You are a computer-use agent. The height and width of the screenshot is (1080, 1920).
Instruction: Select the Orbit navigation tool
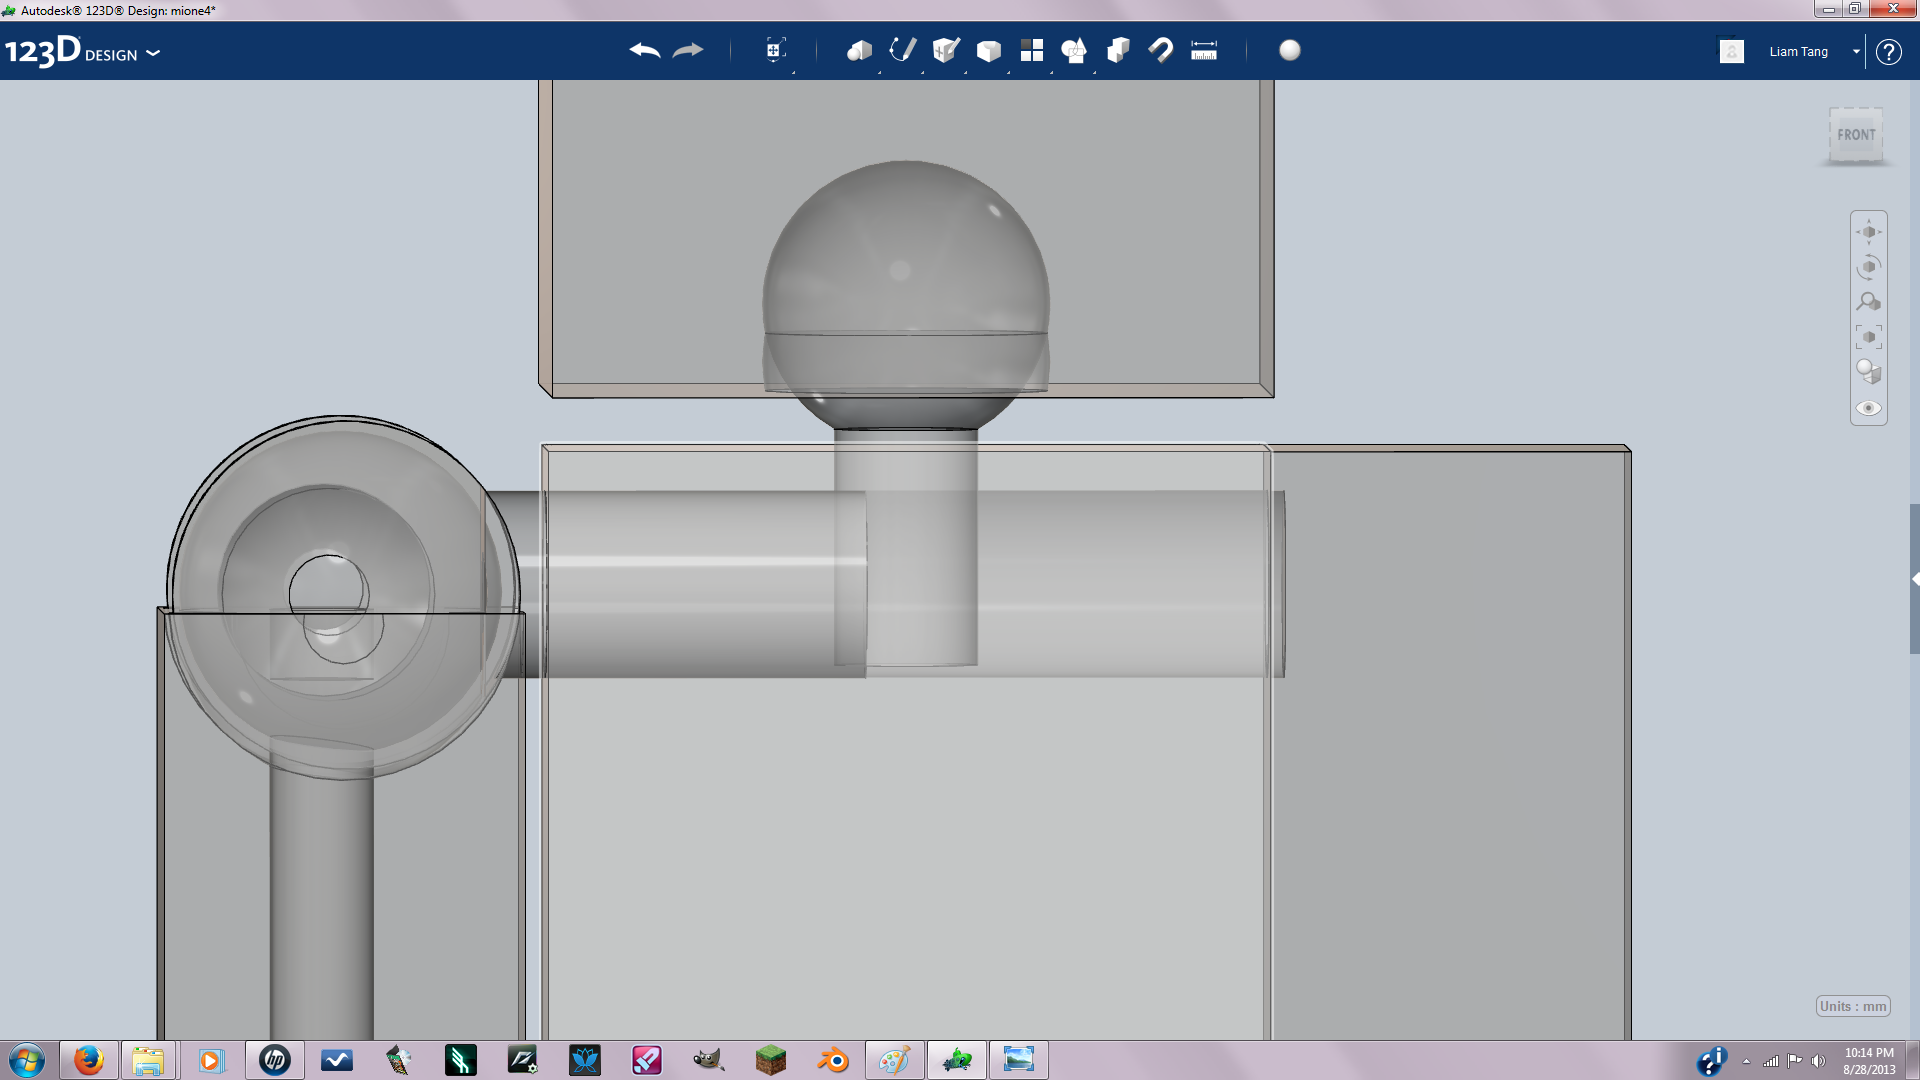[1869, 267]
